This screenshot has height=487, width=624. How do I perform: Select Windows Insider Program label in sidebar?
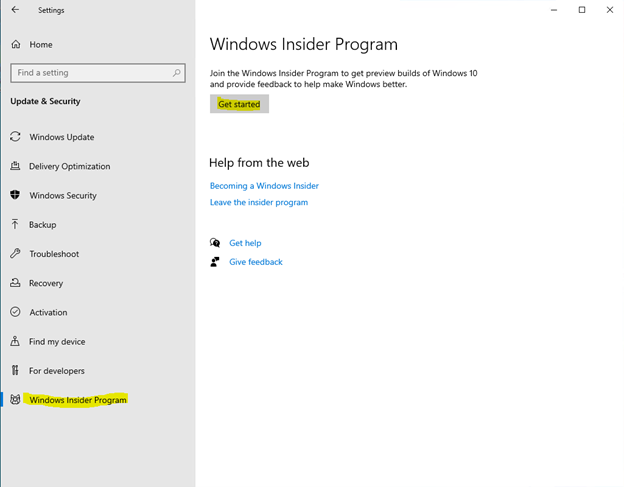coord(78,400)
